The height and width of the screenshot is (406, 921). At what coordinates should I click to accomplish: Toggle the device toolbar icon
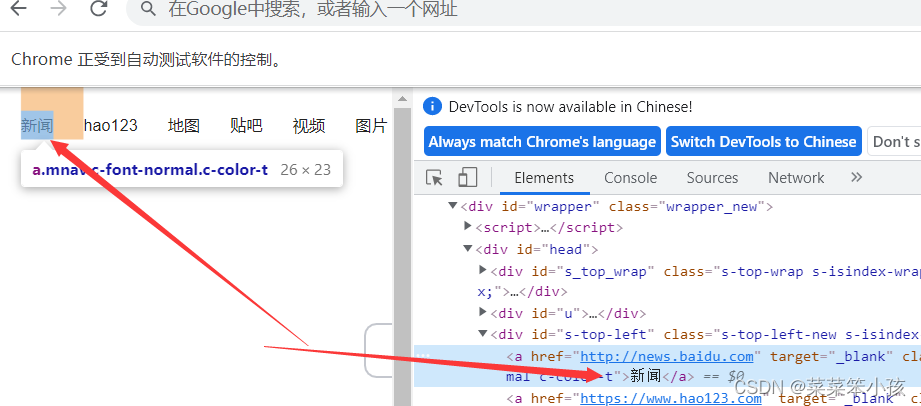click(x=468, y=177)
